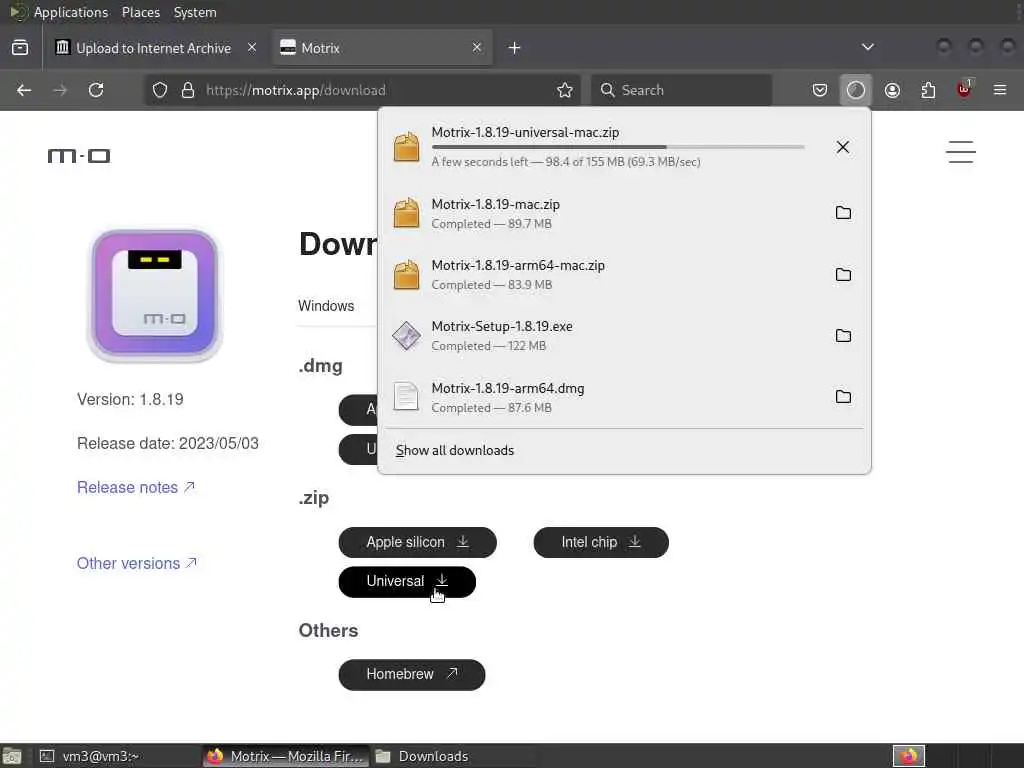Save page to Pocket icon

coord(820,90)
